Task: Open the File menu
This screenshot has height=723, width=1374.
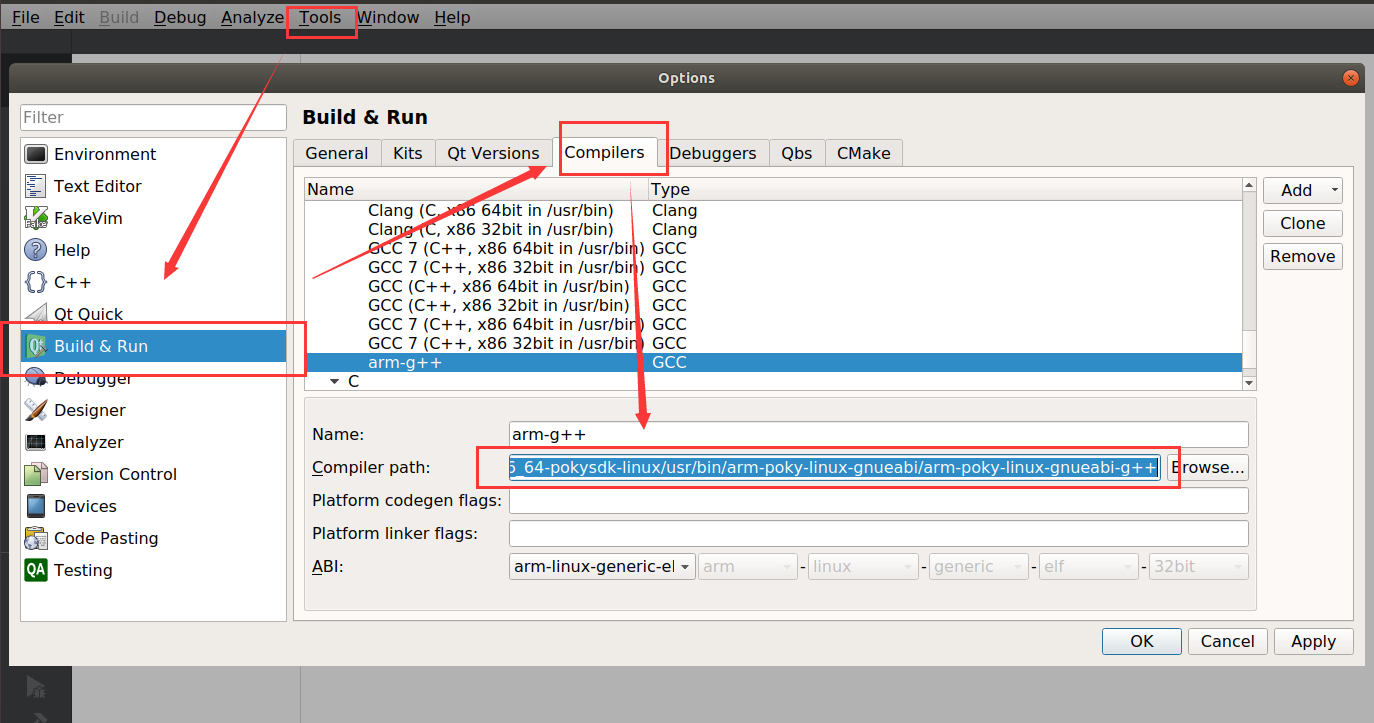Action: pos(25,17)
